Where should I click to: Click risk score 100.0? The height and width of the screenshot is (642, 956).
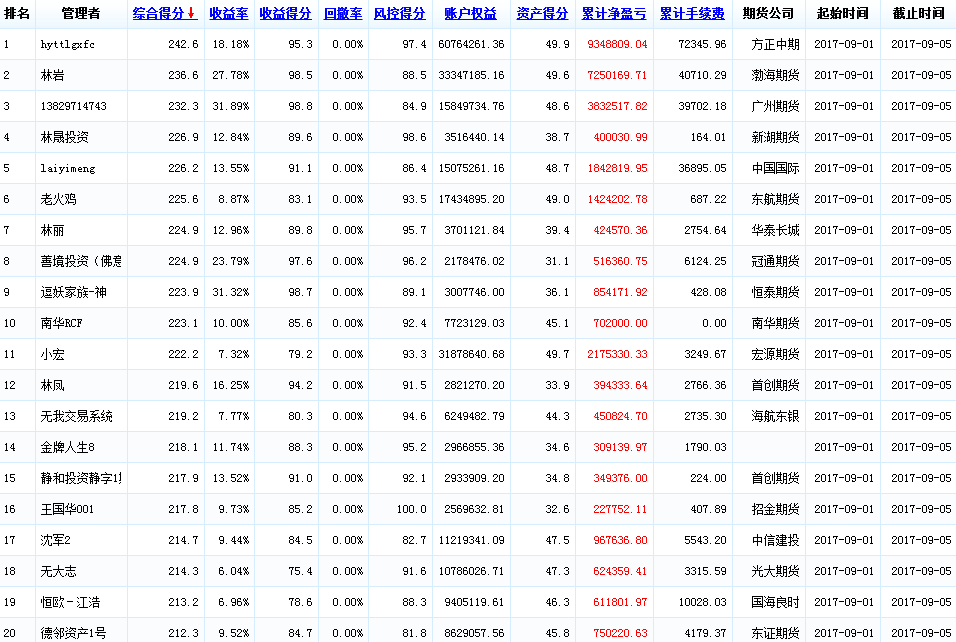tap(412, 509)
